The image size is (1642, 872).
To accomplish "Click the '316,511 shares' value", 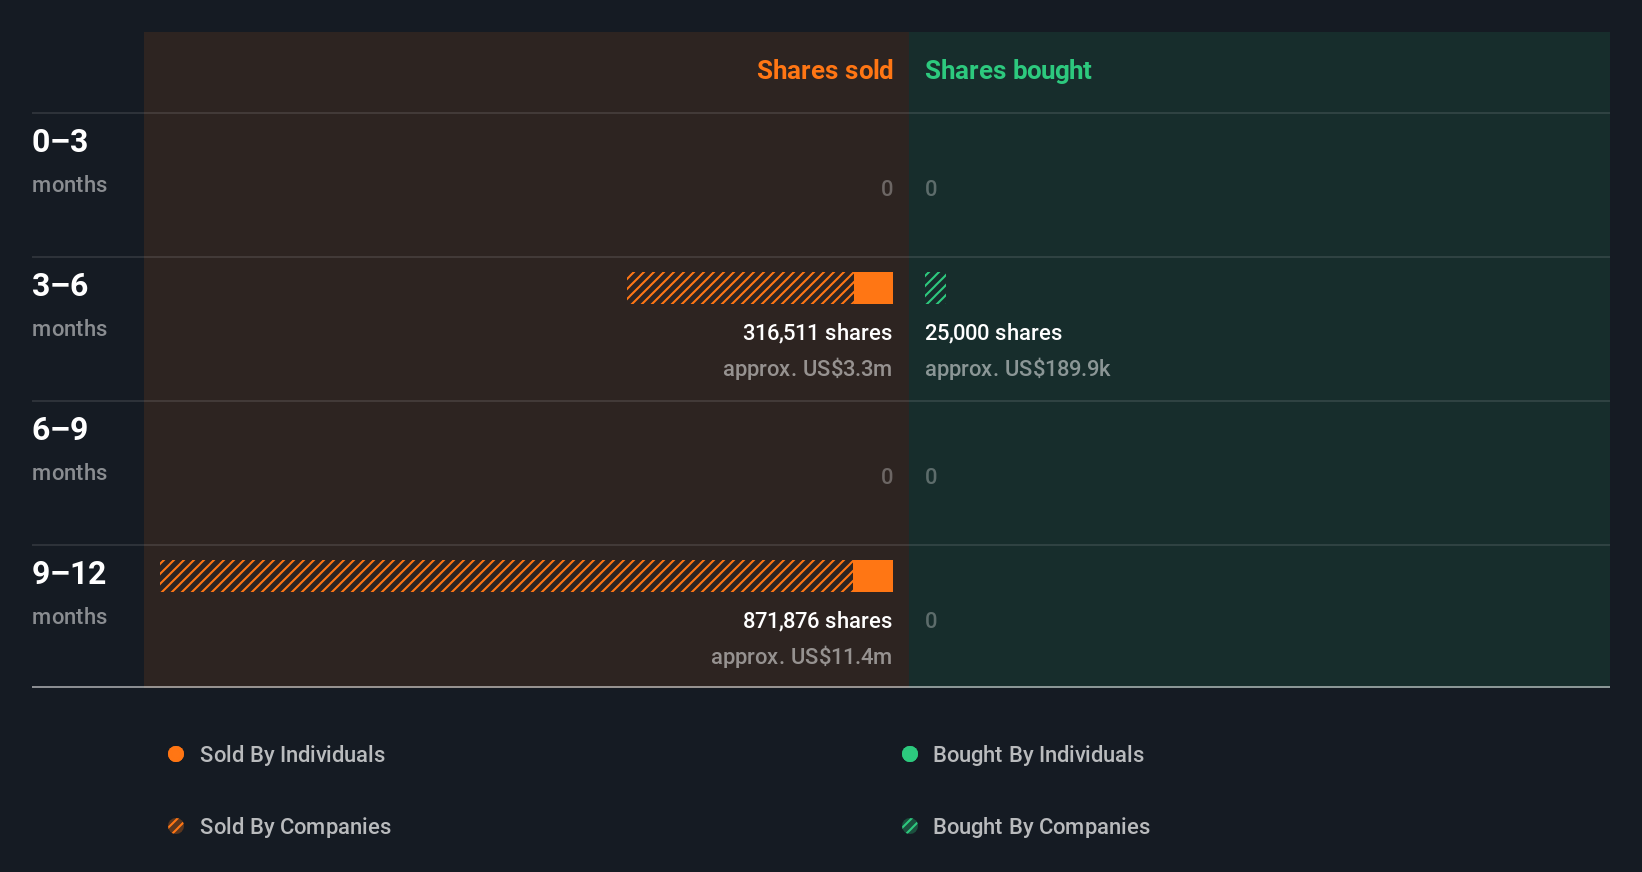I will (x=817, y=333).
